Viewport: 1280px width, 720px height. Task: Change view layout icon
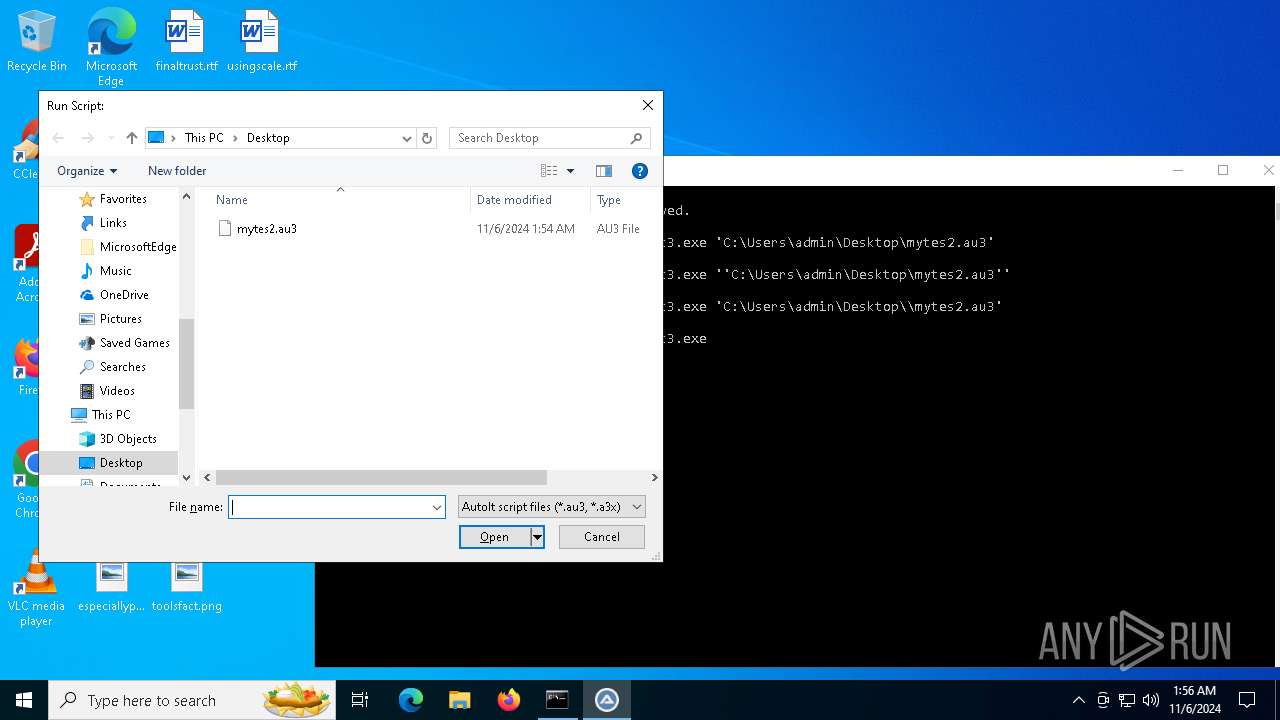[x=549, y=171]
